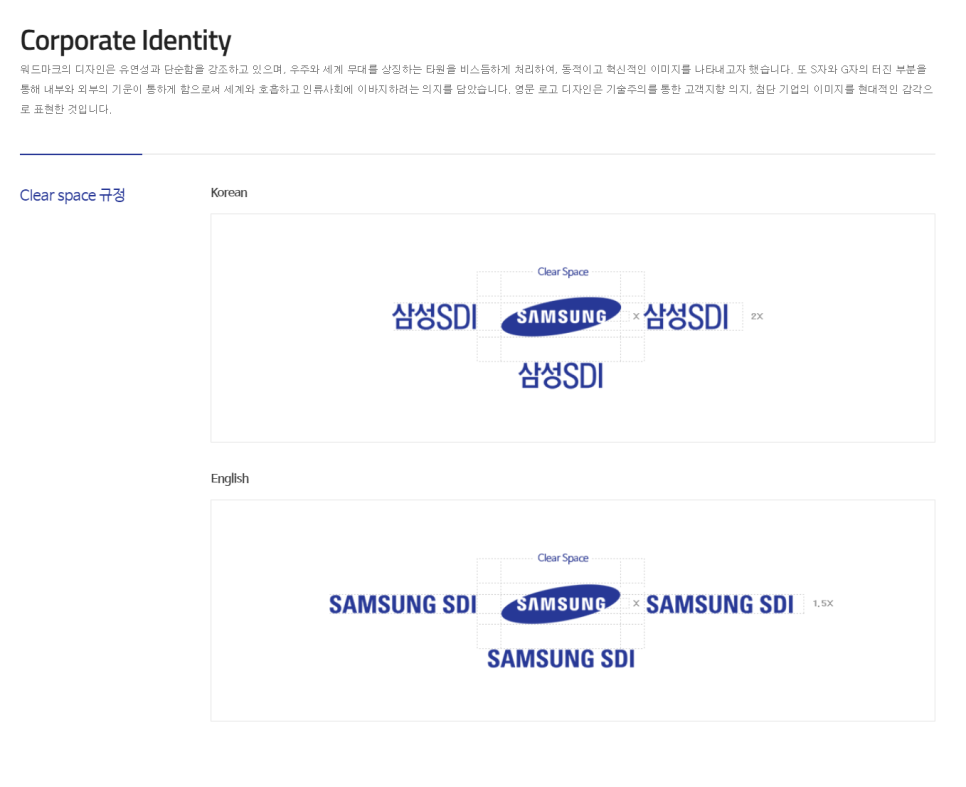This screenshot has width=966, height=787.
Task: Click the Korean subsection heading
Action: pos(229,192)
